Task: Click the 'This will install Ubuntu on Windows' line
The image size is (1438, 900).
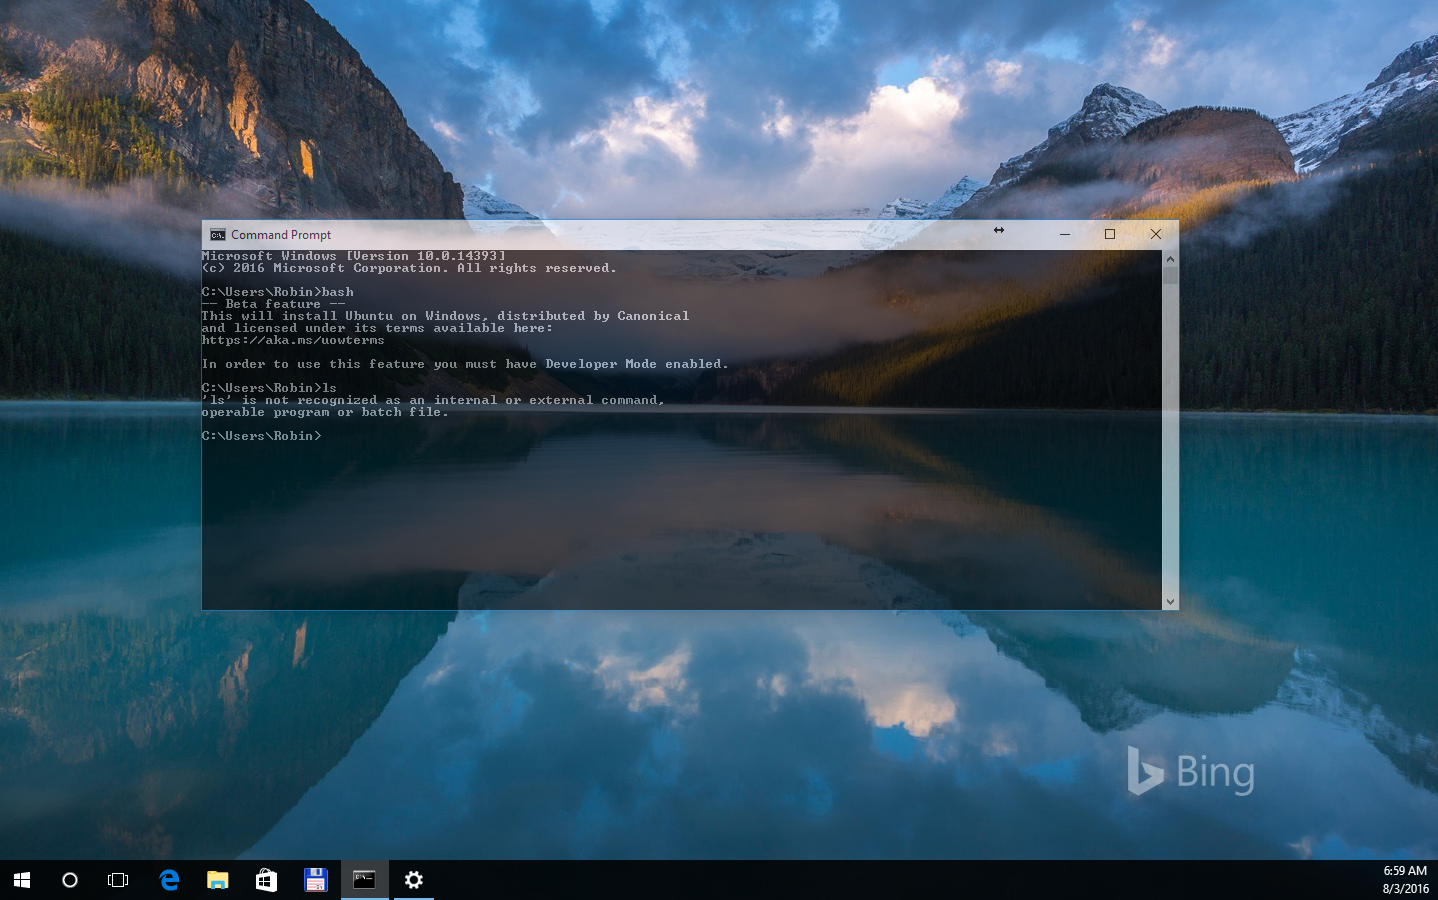Action: [x=445, y=316]
